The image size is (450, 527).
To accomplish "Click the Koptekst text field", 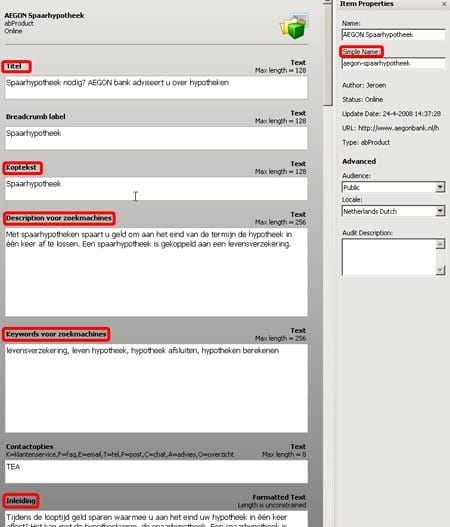I will [x=156, y=189].
